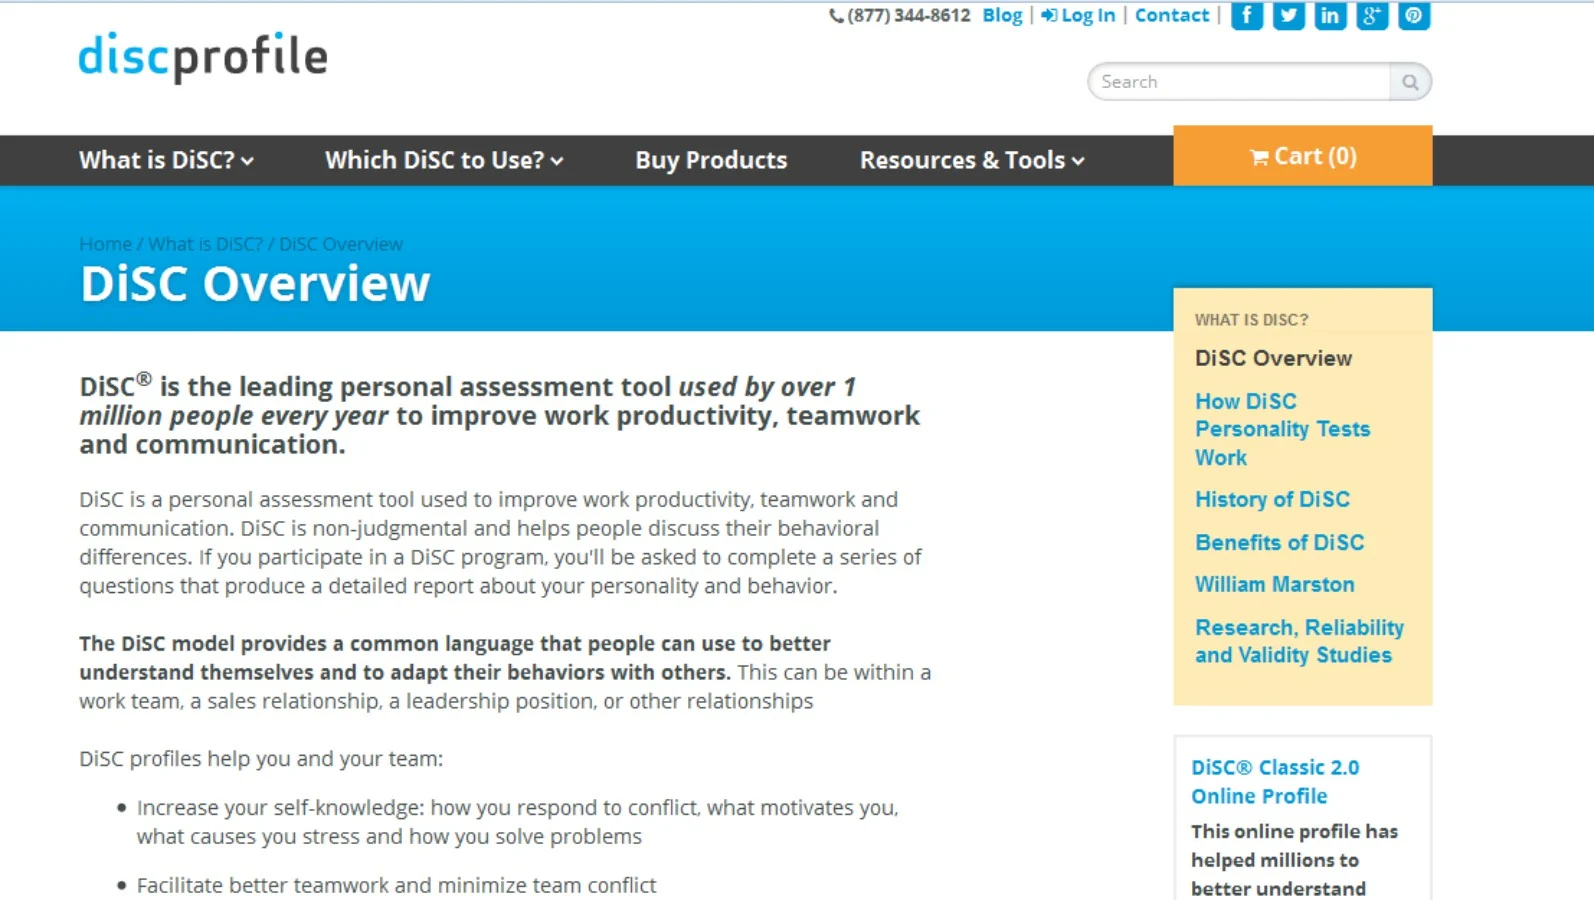Click the search magnifier button
This screenshot has width=1594, height=900.
[x=1410, y=82]
